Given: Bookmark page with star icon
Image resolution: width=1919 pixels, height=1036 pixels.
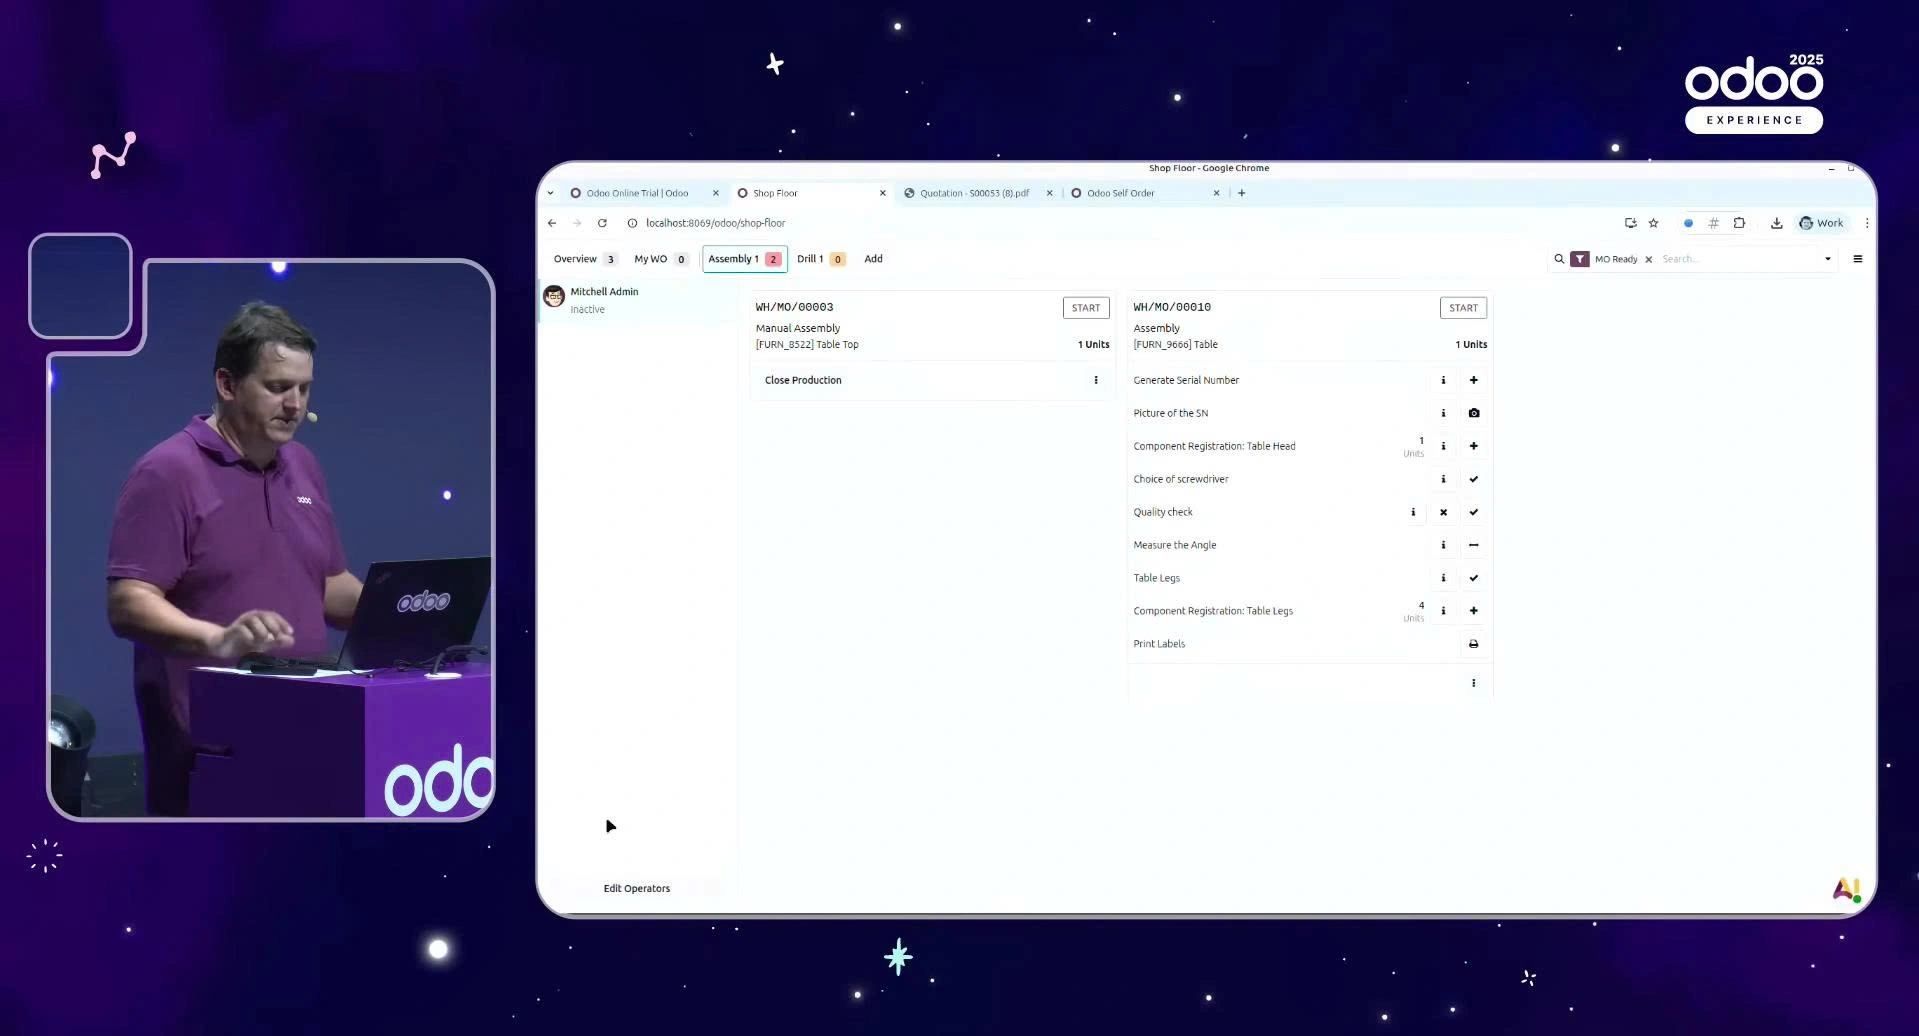Looking at the screenshot, I should click(1653, 223).
